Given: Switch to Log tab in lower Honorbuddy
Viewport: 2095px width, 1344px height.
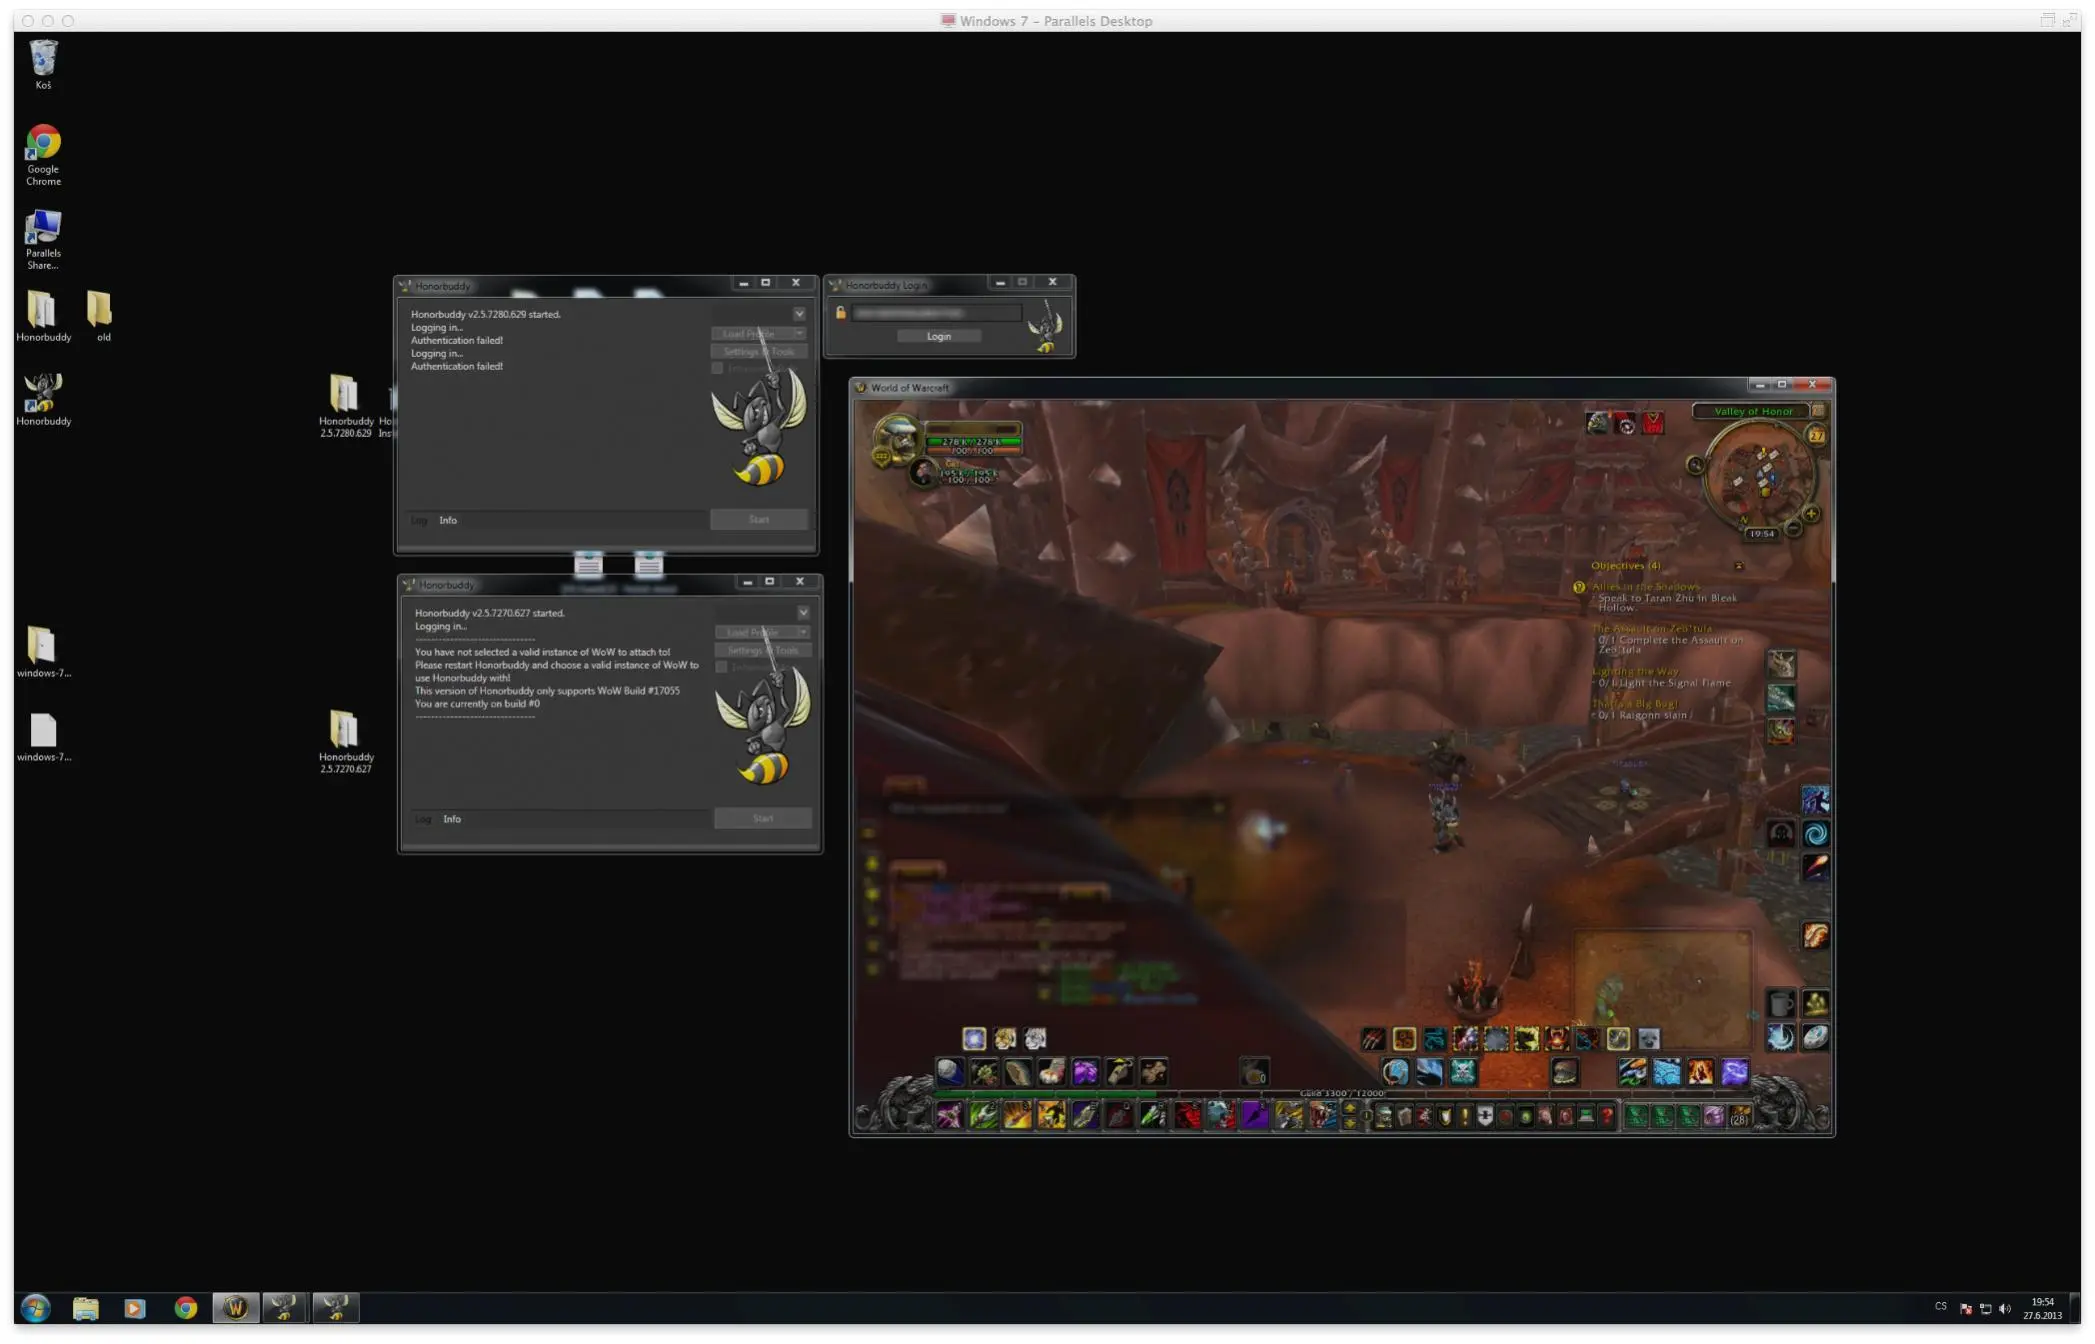Looking at the screenshot, I should (423, 819).
